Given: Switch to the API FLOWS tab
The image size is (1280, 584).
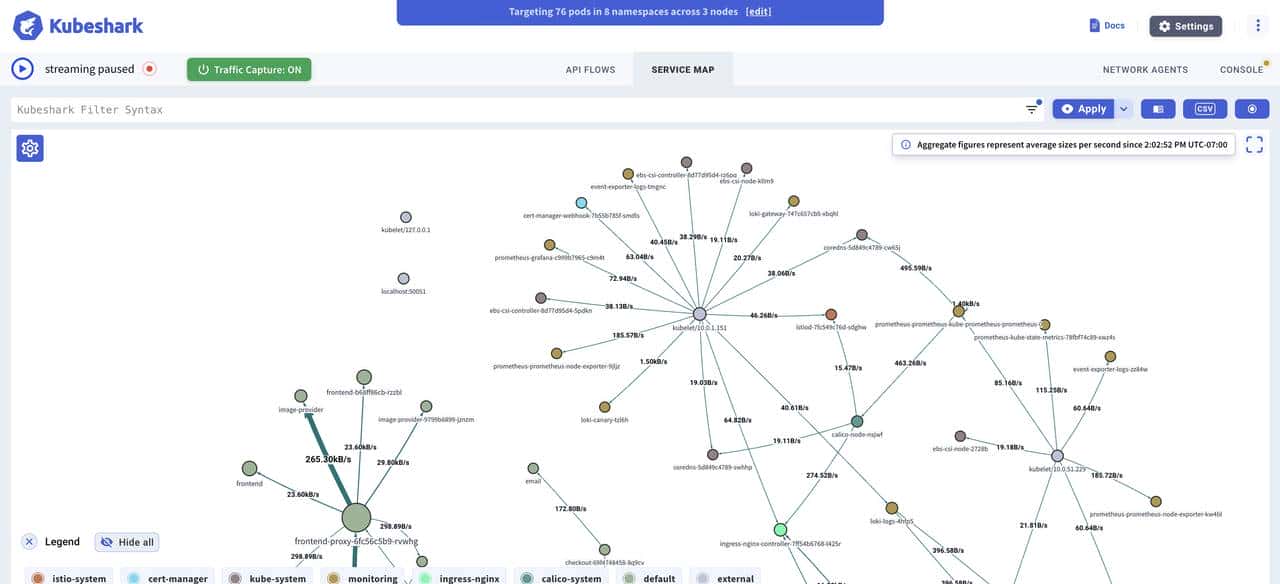Looking at the screenshot, I should tap(591, 69).
